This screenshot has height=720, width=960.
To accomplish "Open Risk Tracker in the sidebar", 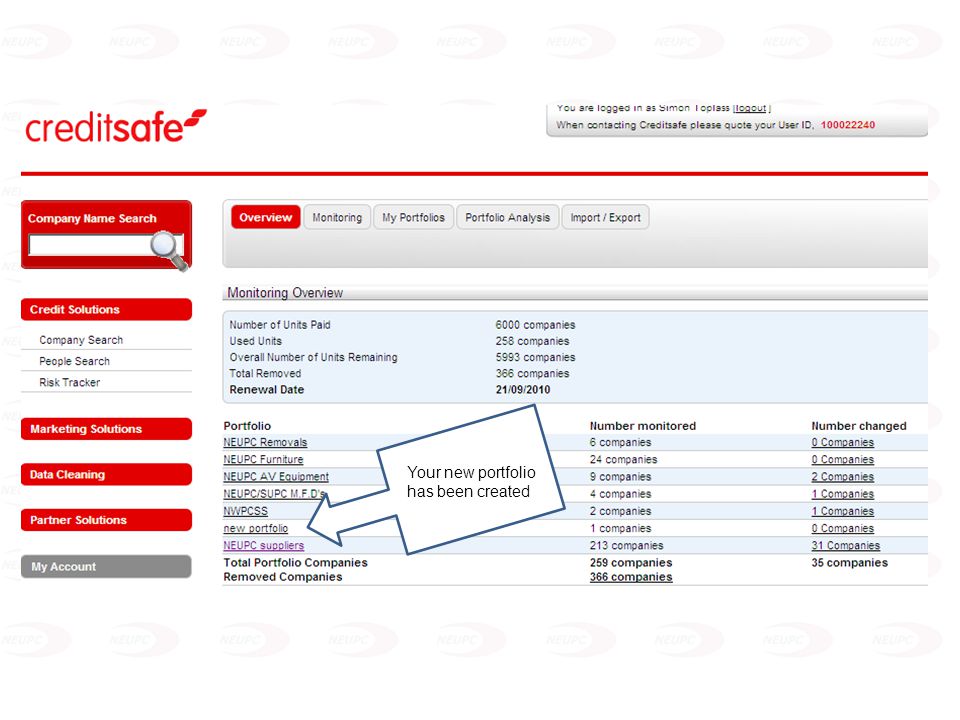I will click(x=70, y=383).
